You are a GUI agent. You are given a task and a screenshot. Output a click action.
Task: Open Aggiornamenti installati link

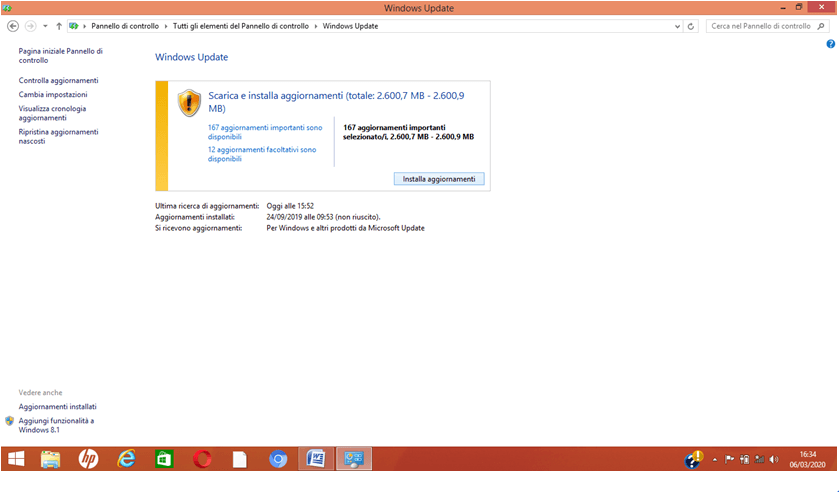click(x=57, y=406)
